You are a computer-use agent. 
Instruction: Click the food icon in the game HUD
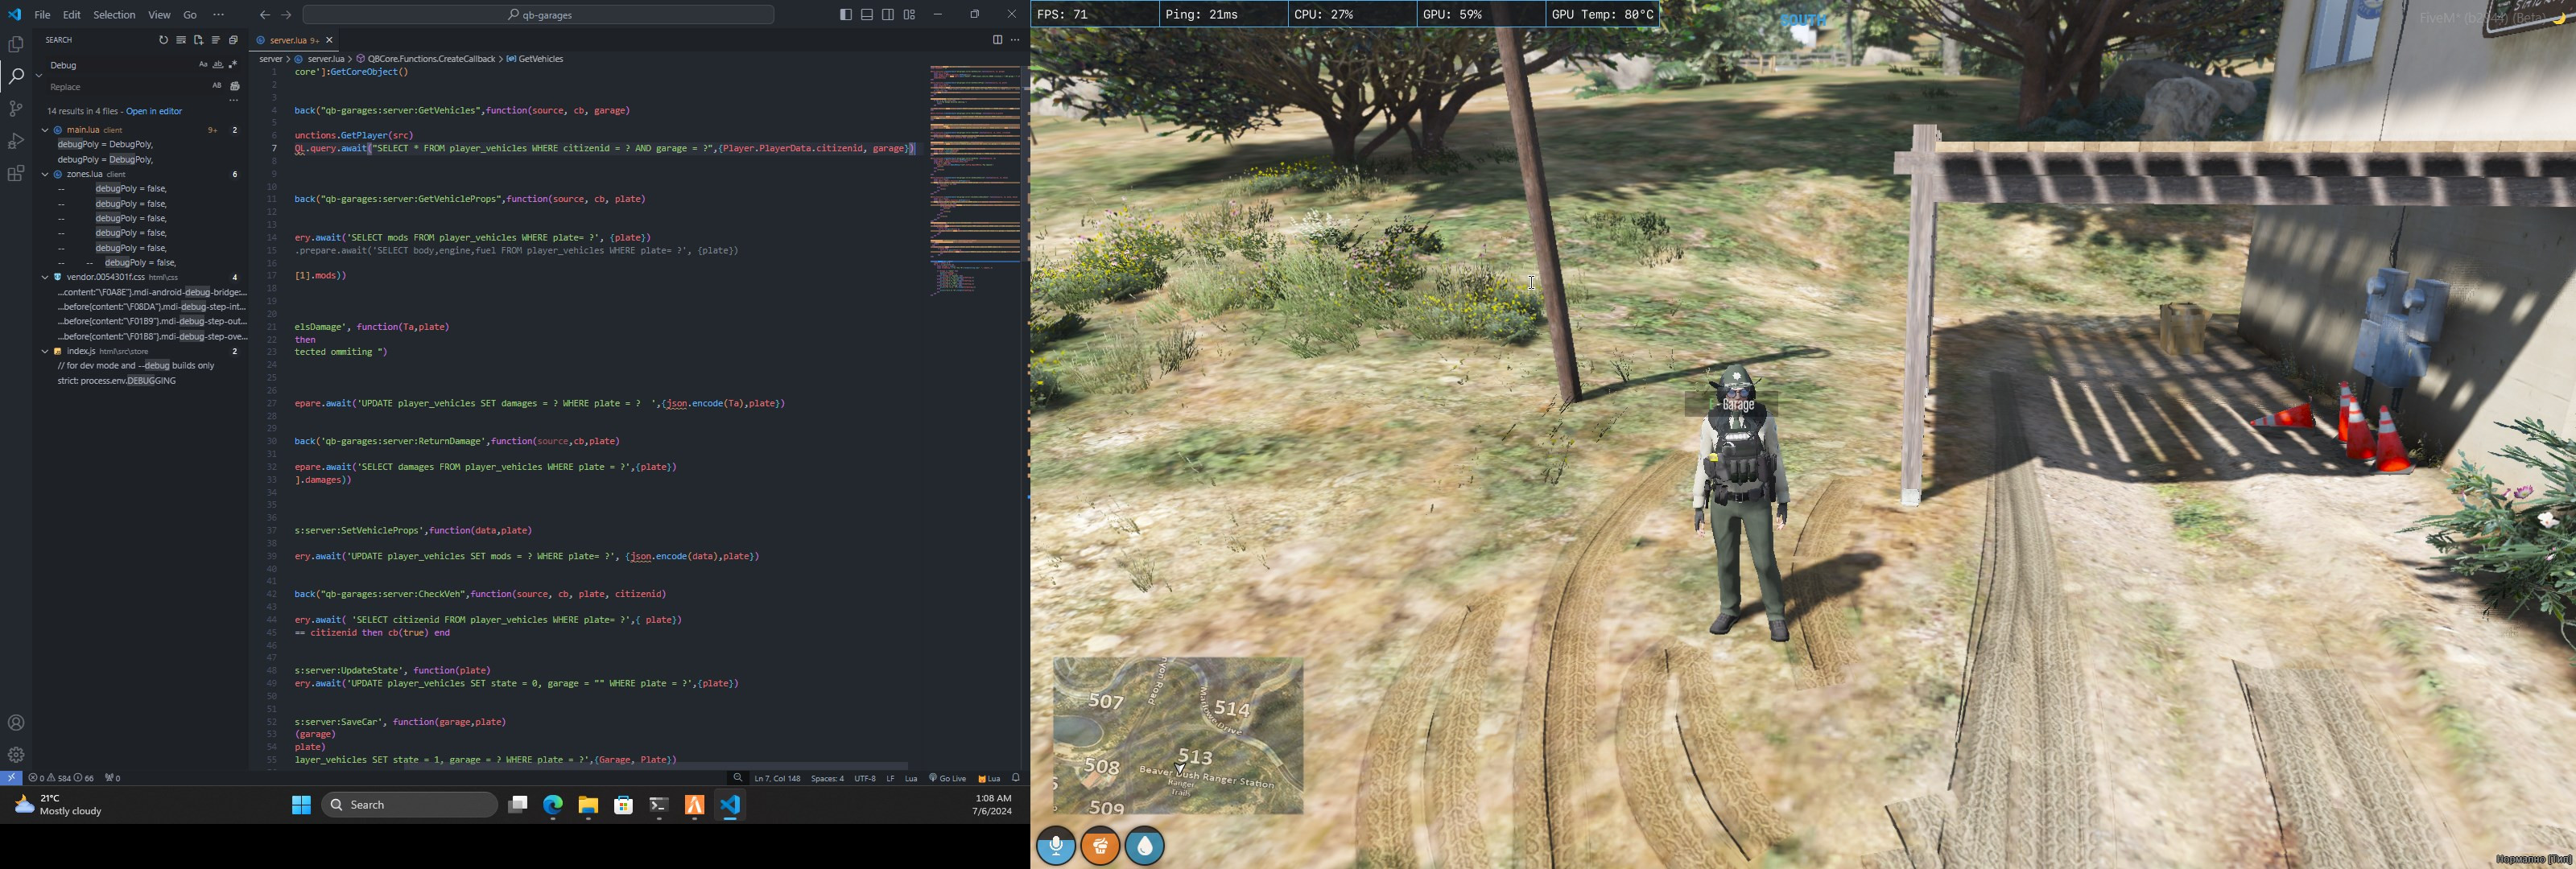click(x=1101, y=847)
